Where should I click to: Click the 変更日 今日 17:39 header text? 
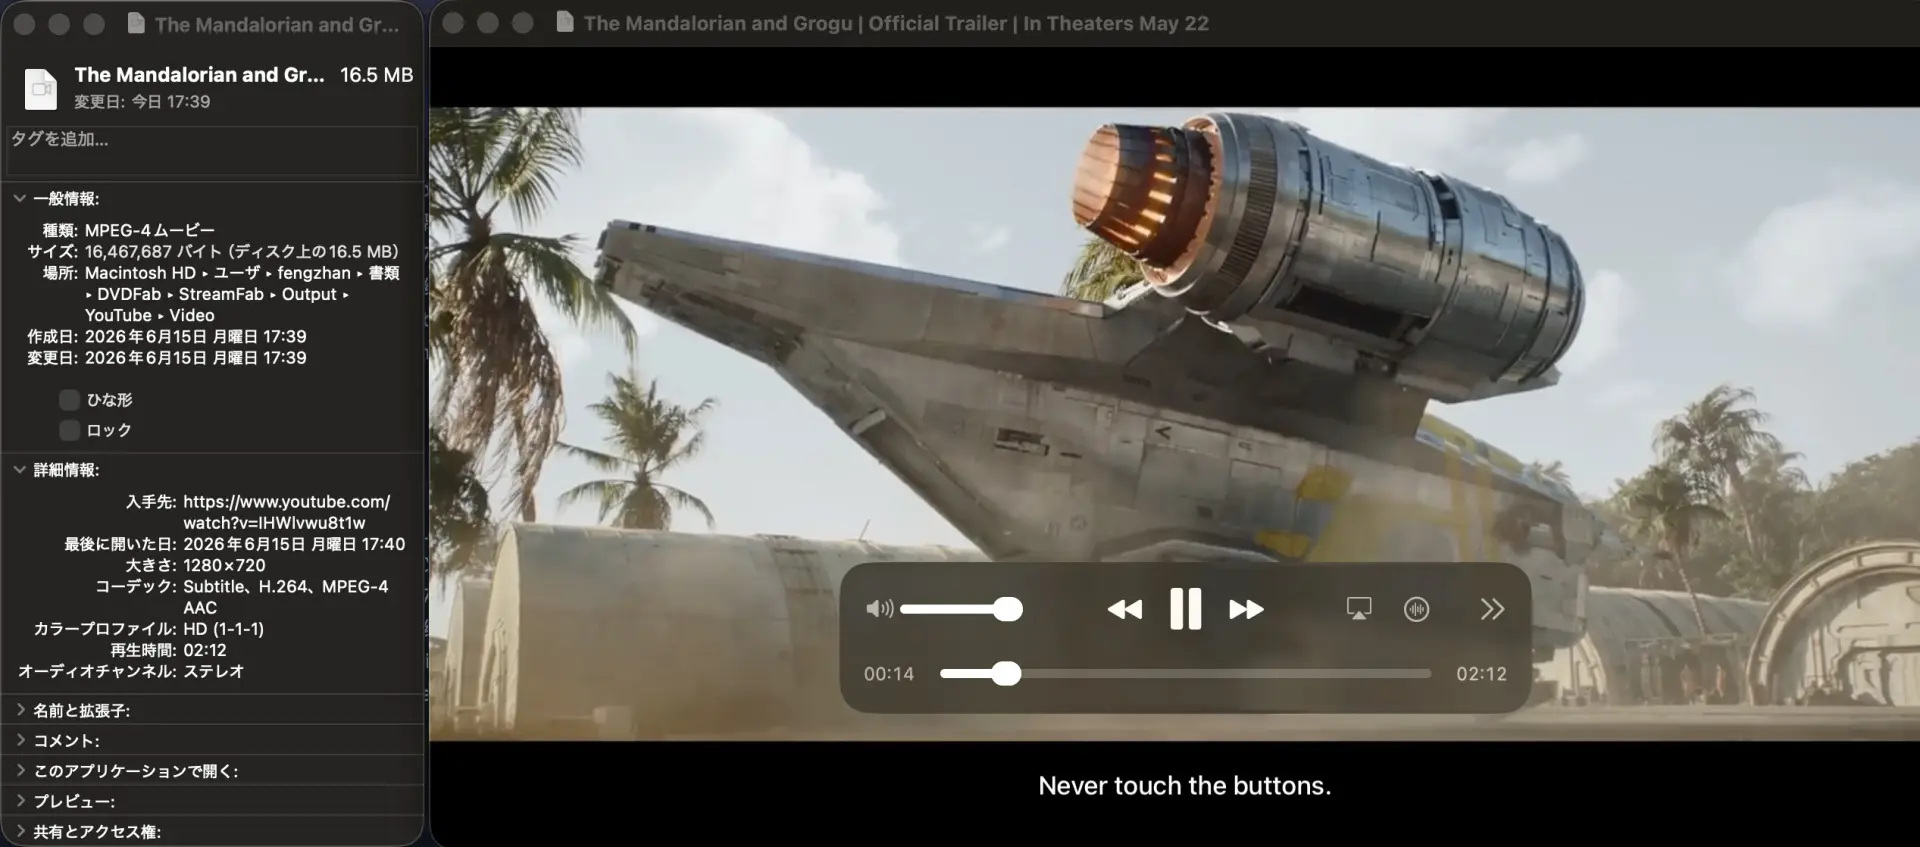pos(142,101)
